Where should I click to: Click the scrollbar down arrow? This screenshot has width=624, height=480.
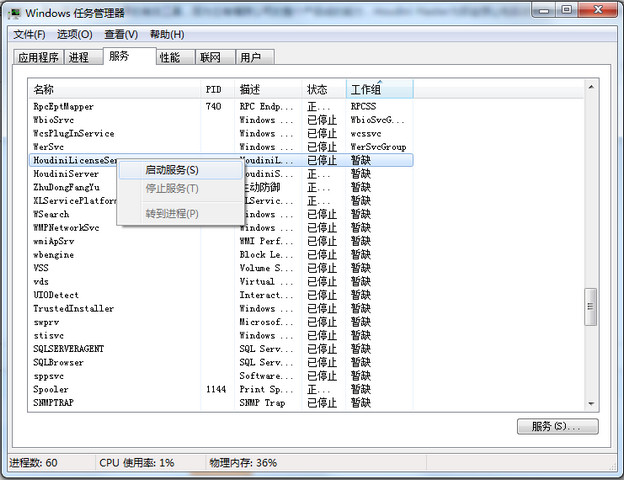coord(591,404)
